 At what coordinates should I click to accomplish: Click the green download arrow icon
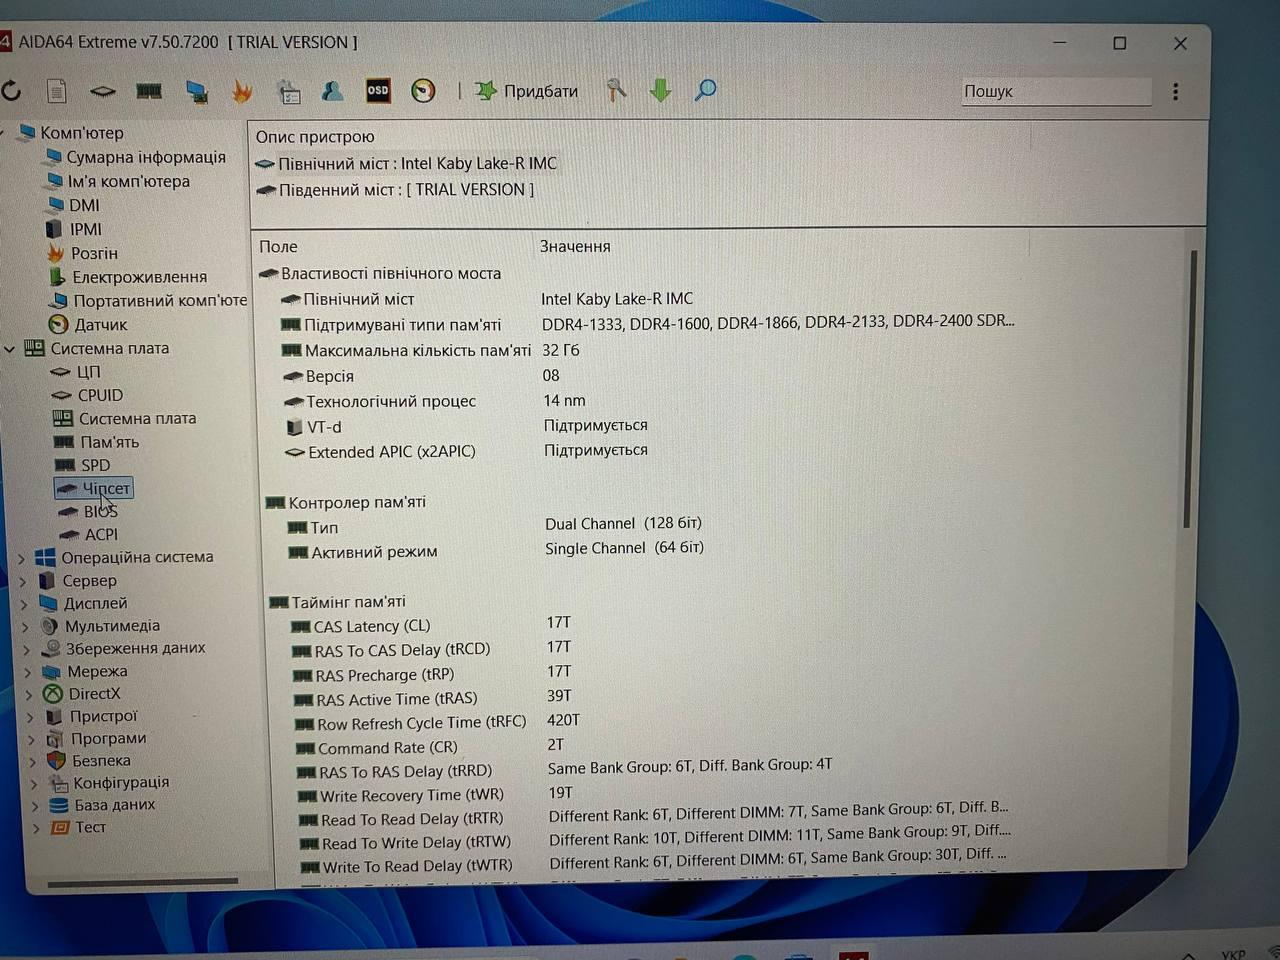660,90
